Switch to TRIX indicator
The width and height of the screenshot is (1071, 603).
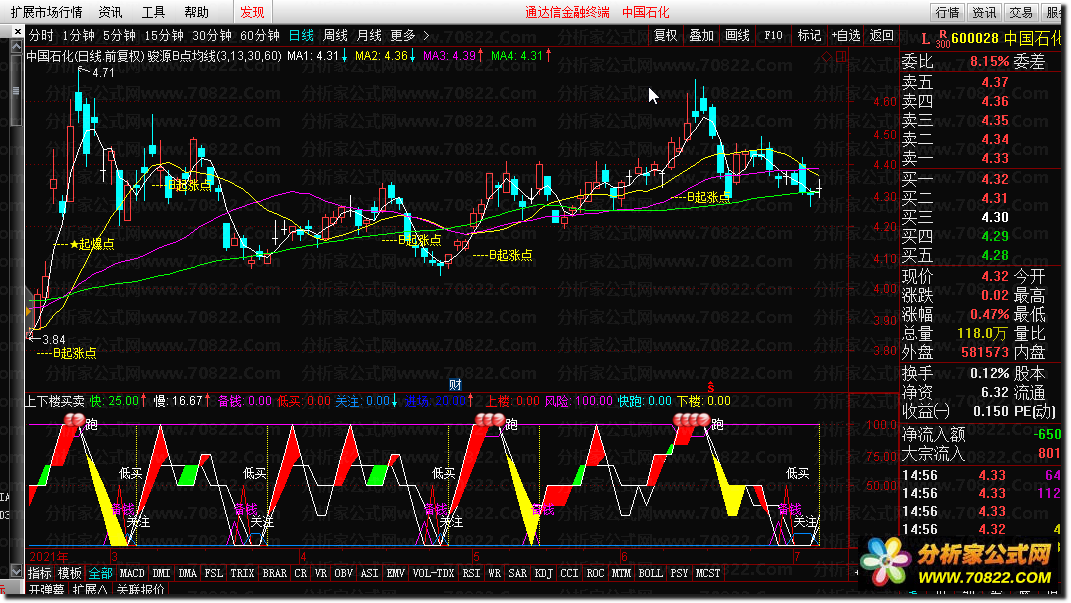[242, 574]
